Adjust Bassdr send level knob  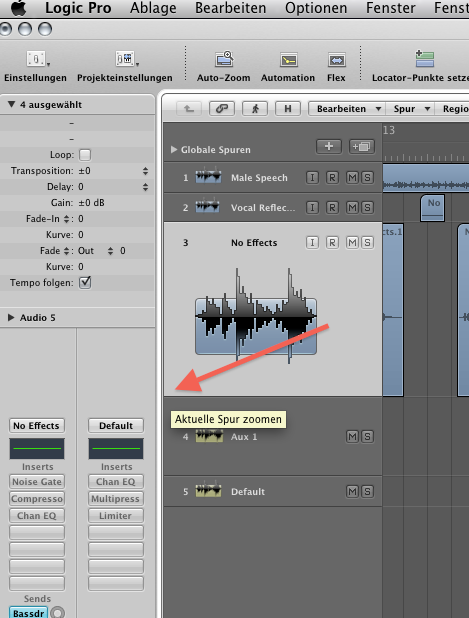pos(58,612)
